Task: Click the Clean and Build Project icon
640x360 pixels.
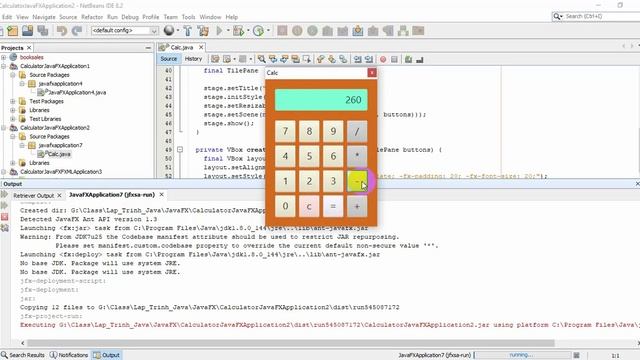Action: (x=203, y=31)
